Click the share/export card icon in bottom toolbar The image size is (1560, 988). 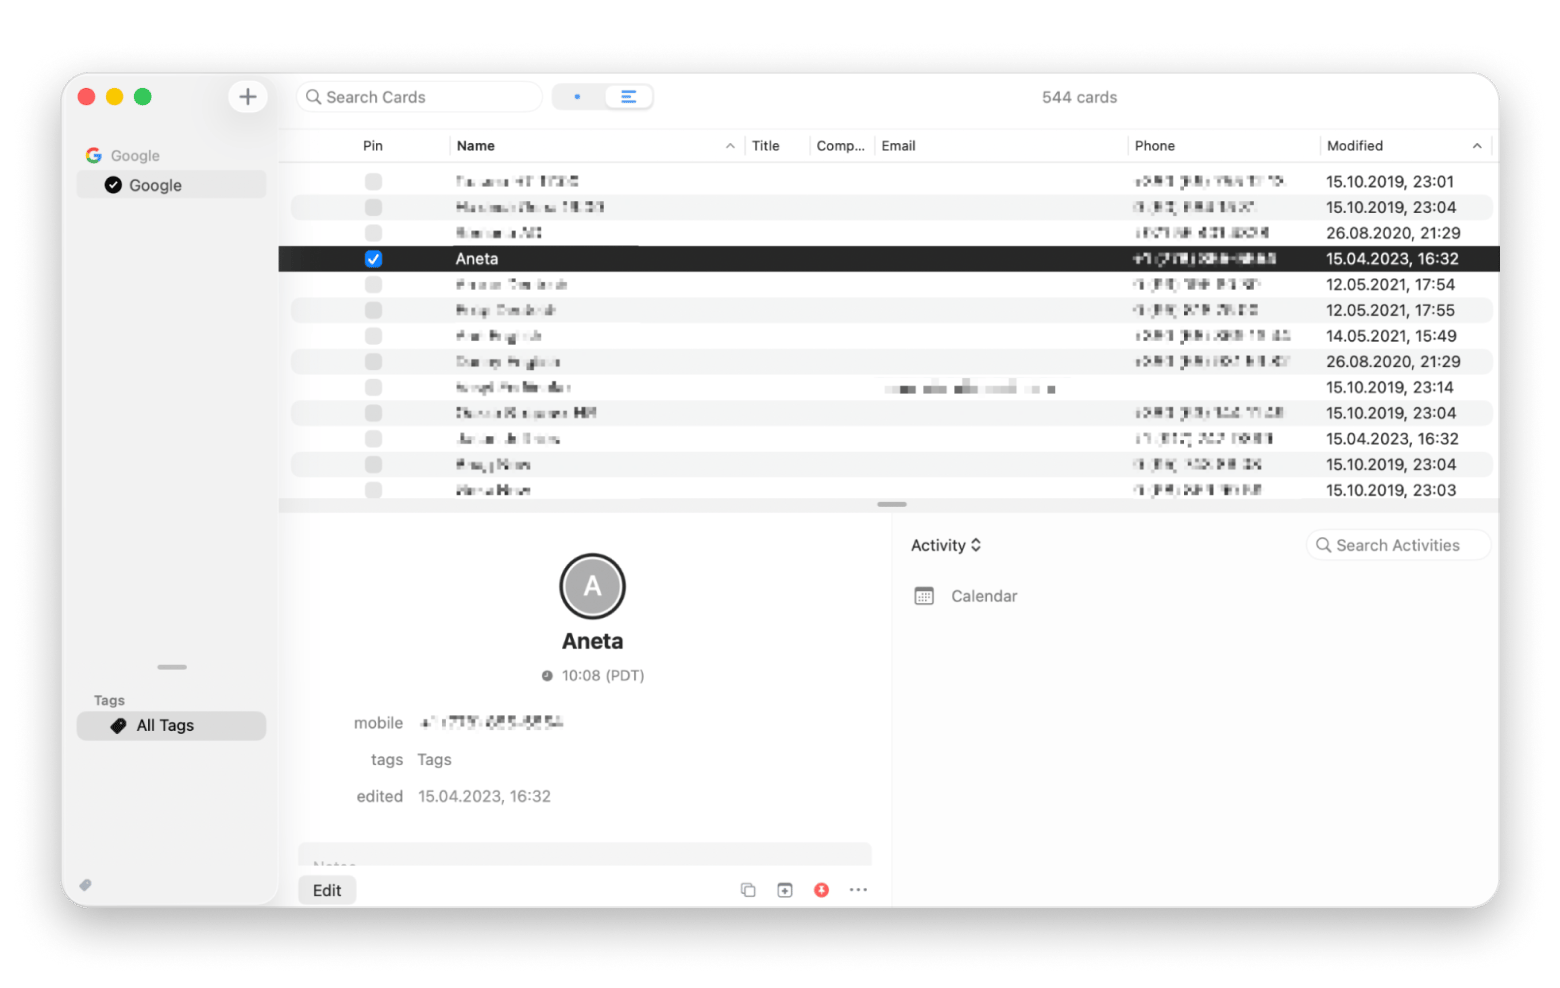785,890
